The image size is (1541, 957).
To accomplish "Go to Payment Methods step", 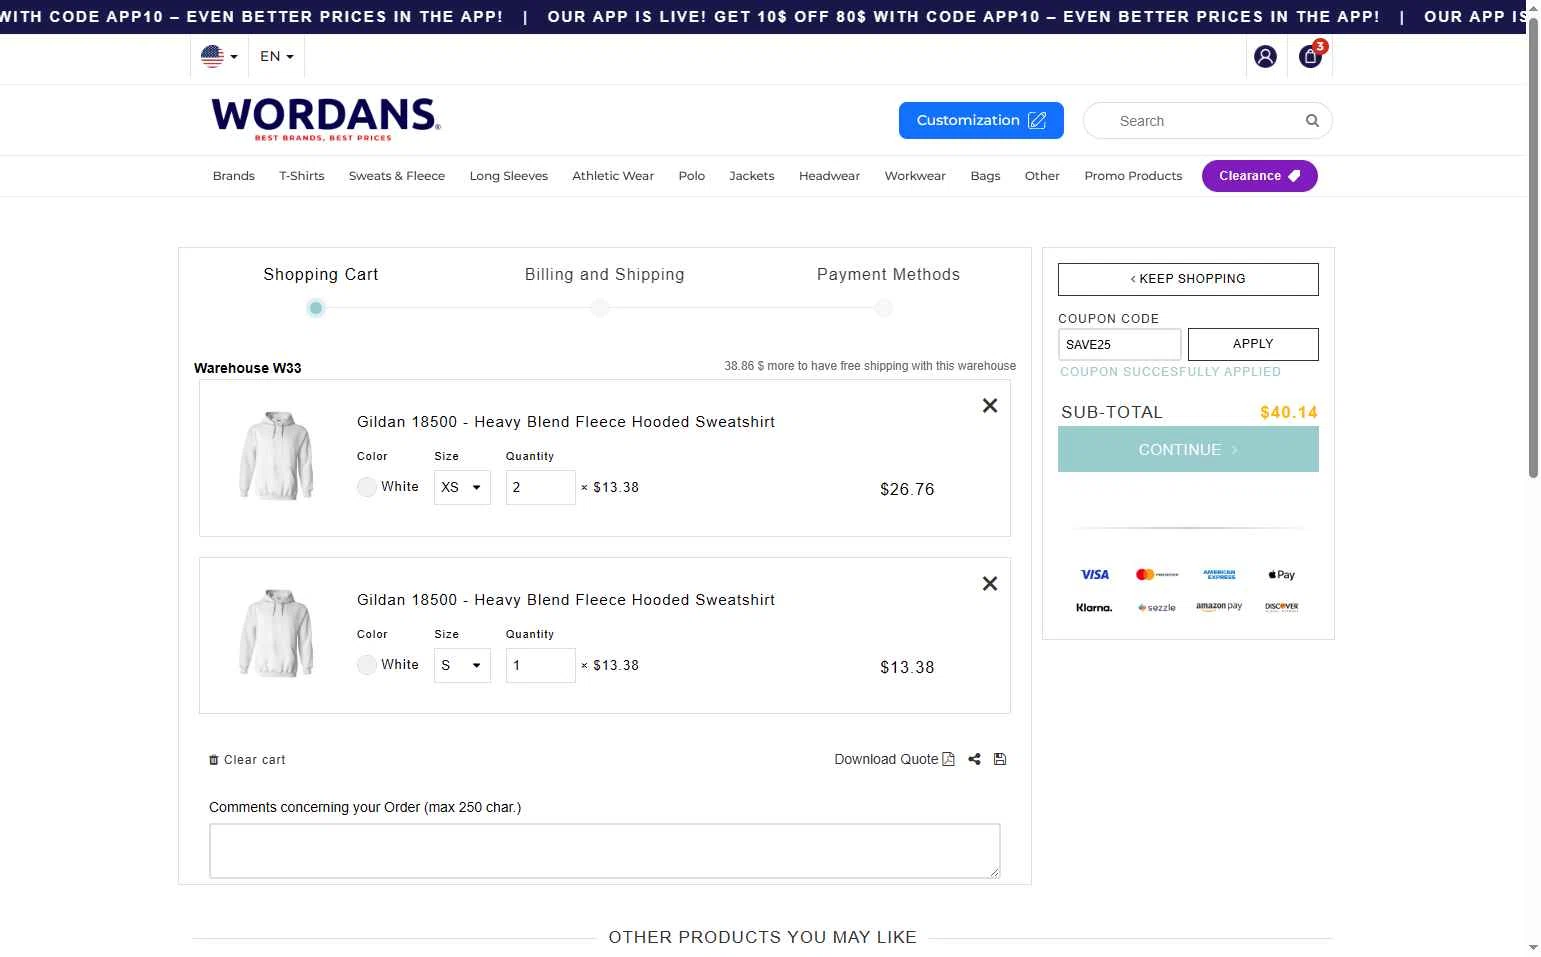I will click(x=888, y=275).
